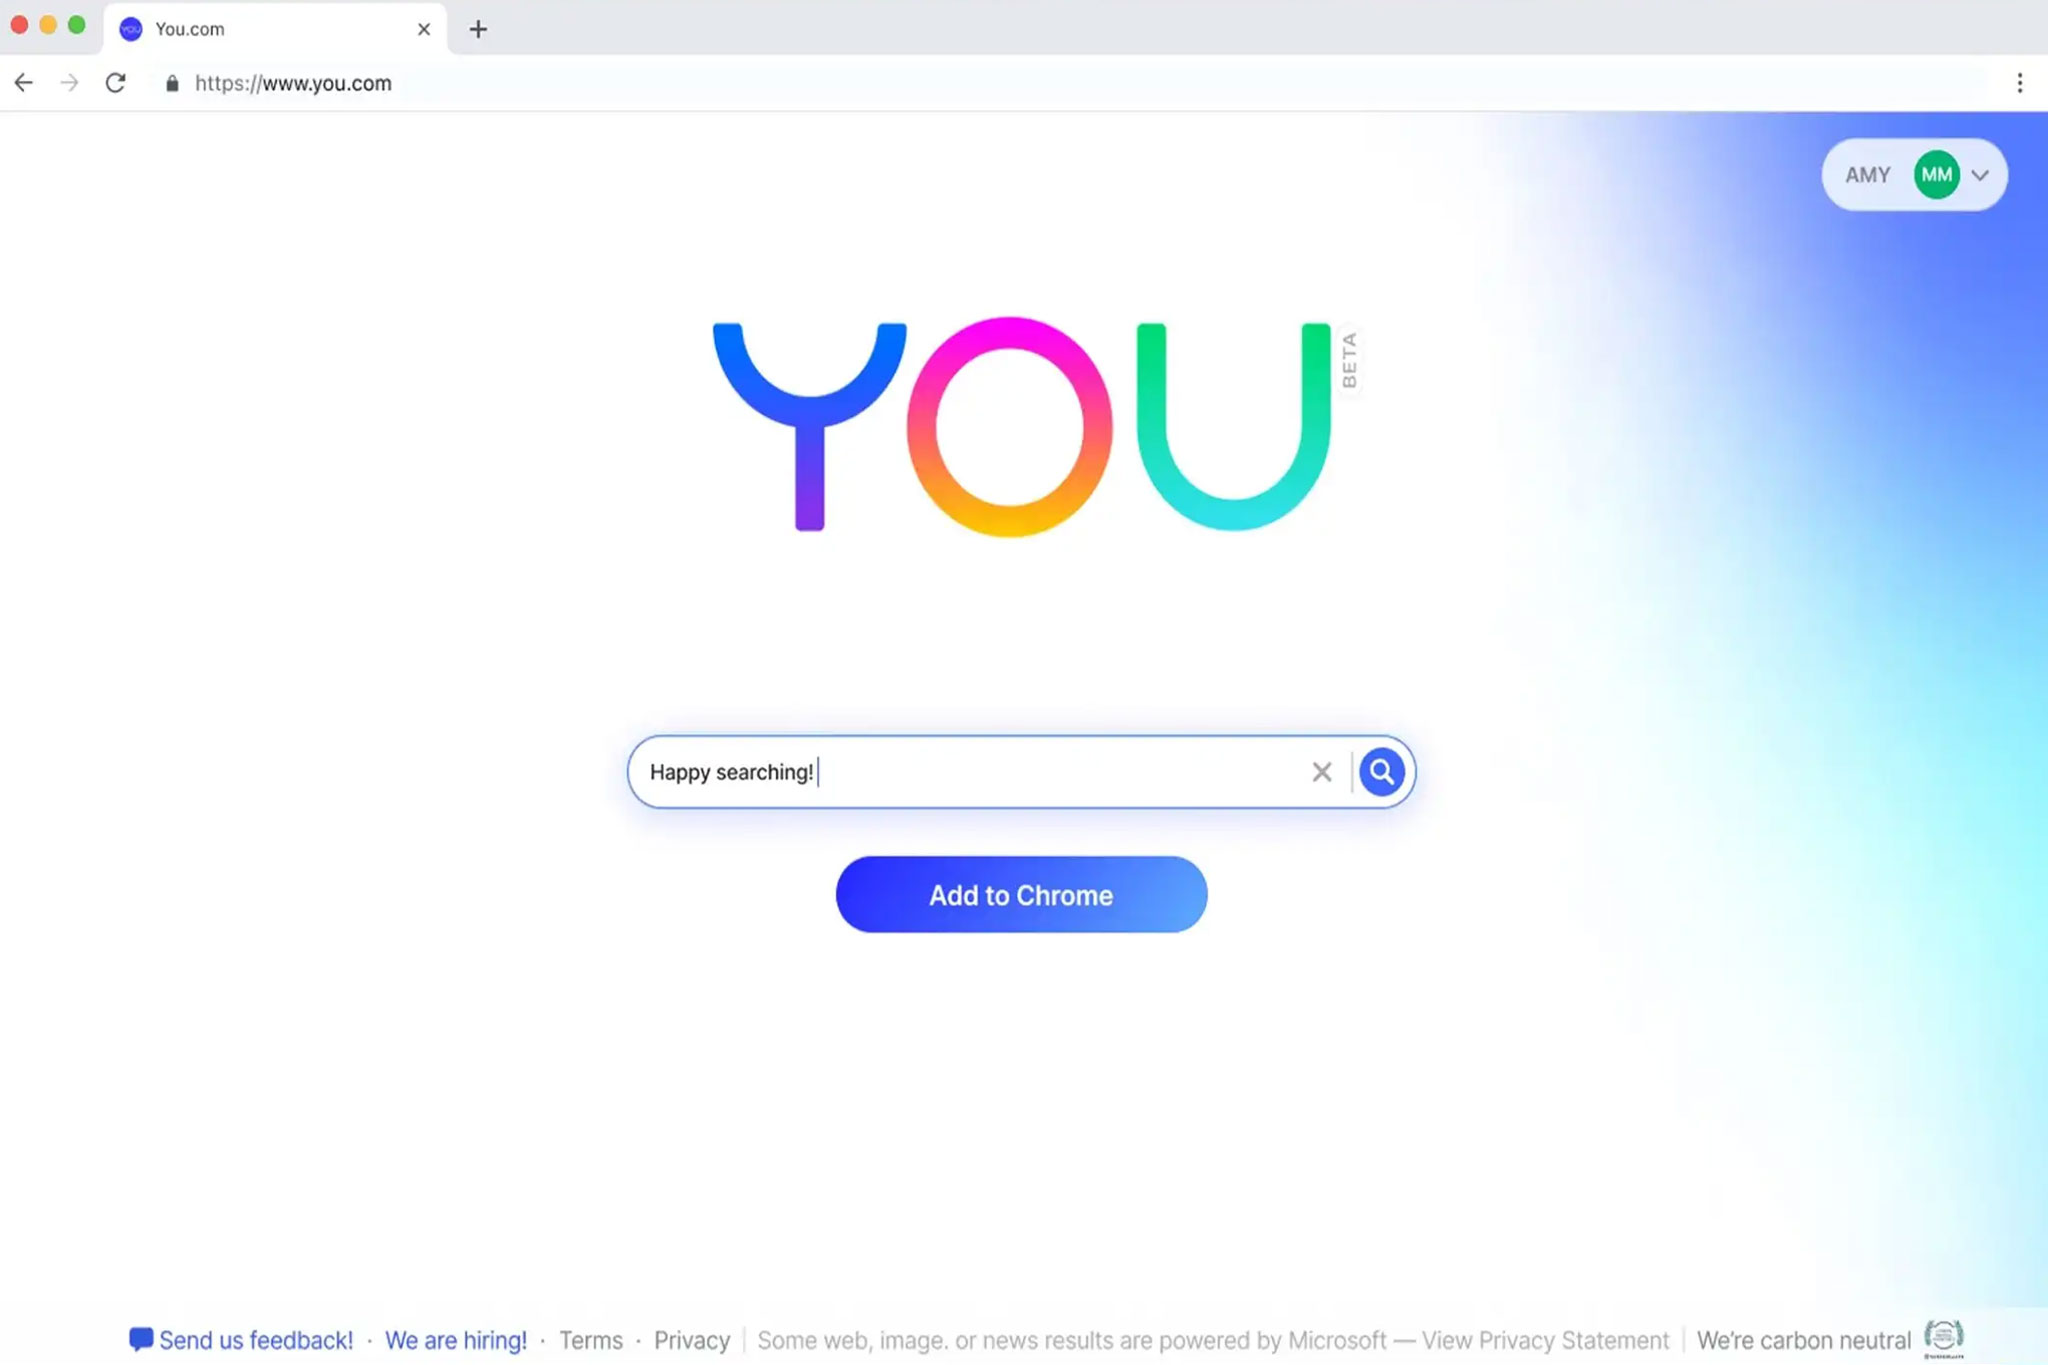This screenshot has height=1365, width=2048.
Task: Open the Terms link
Action: (x=591, y=1340)
